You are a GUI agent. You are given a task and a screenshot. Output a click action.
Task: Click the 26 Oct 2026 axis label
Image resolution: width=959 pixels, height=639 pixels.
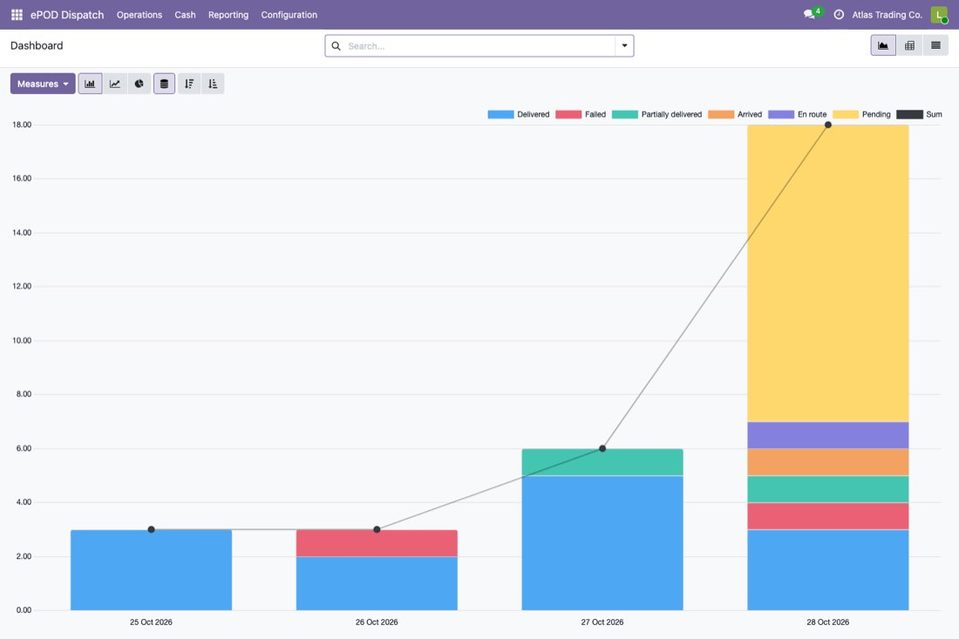[x=377, y=622]
